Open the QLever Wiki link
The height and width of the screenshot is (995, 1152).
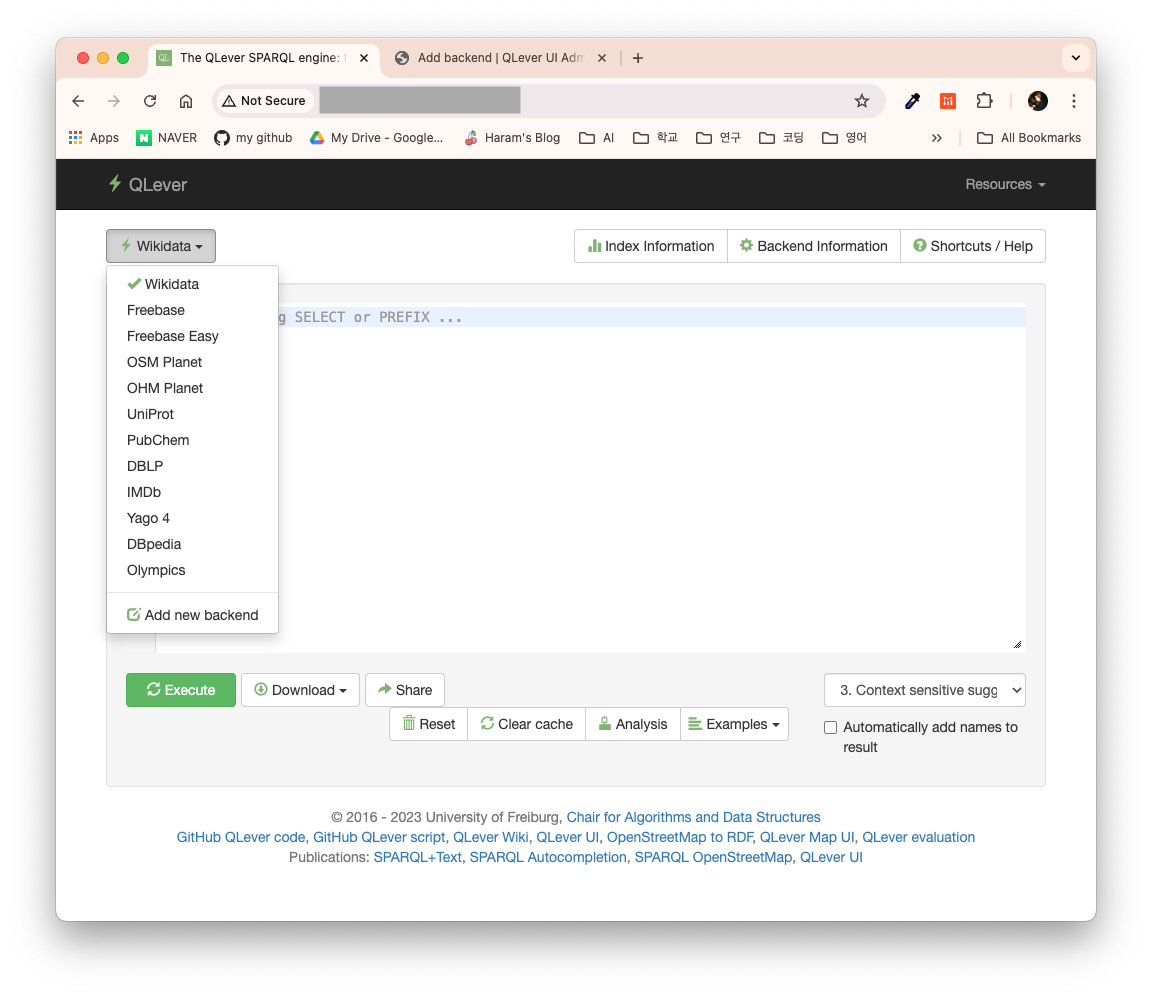pos(490,837)
